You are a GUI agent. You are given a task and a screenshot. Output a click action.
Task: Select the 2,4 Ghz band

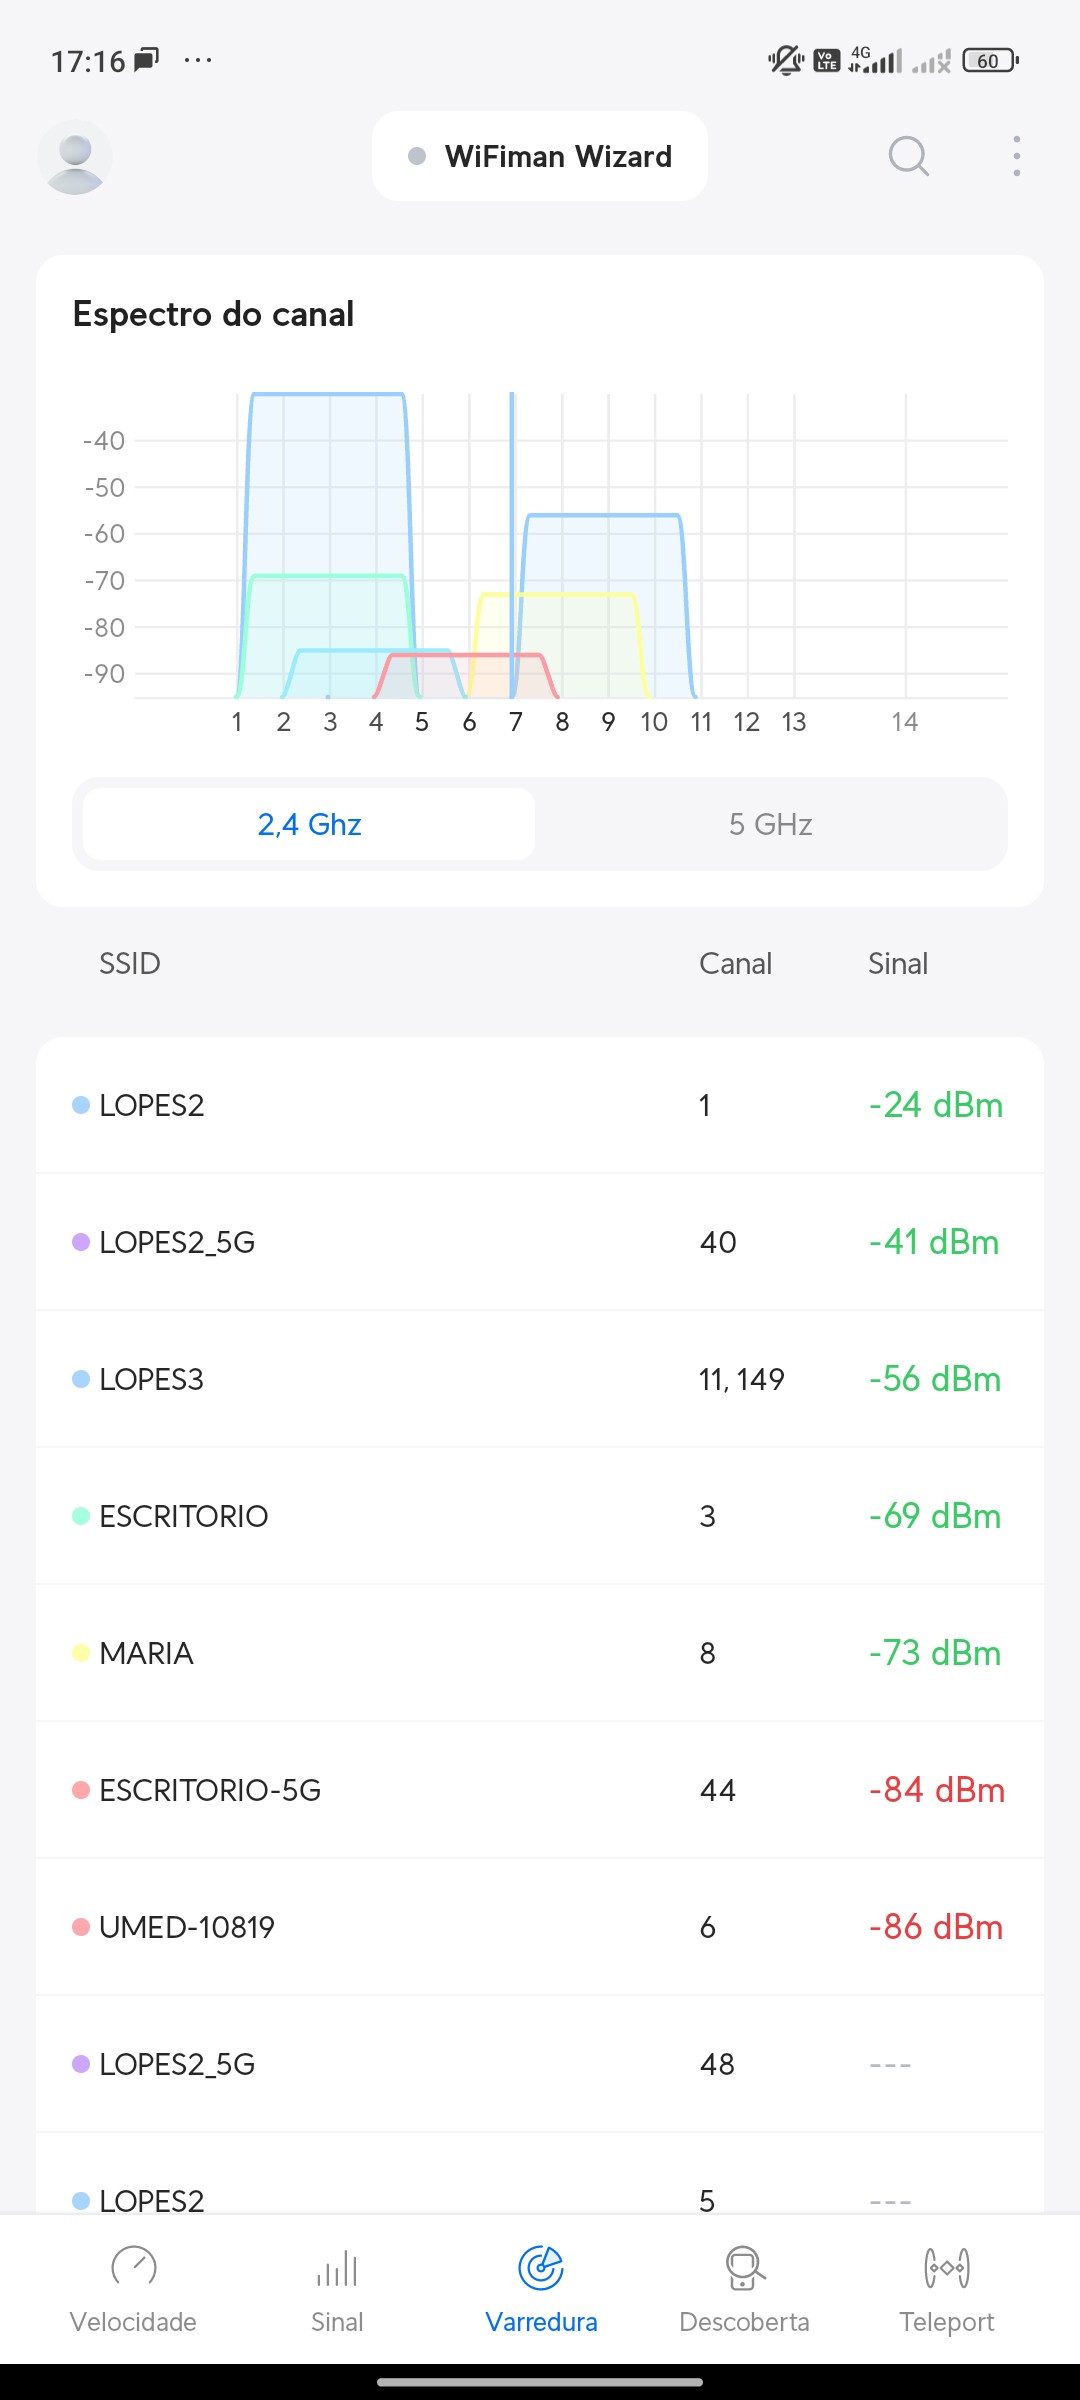(309, 824)
